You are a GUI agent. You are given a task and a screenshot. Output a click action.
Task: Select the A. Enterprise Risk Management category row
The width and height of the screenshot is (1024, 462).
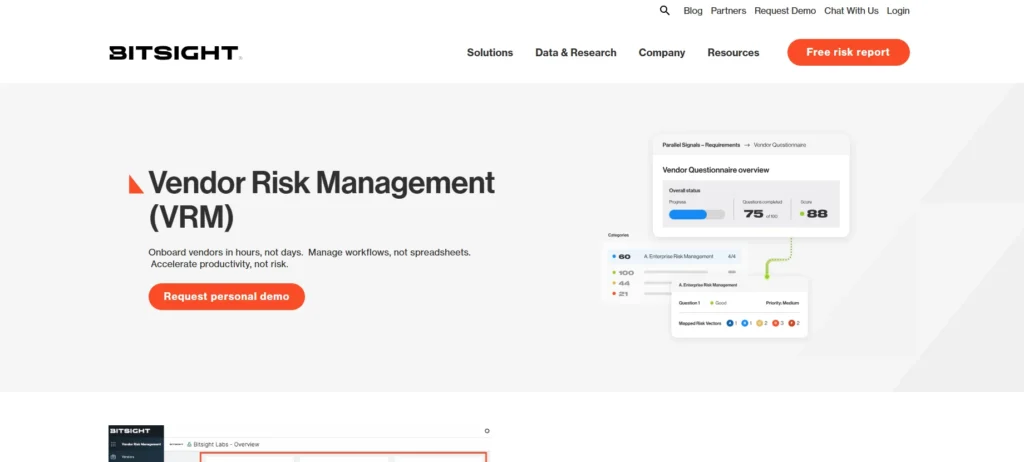(674, 256)
